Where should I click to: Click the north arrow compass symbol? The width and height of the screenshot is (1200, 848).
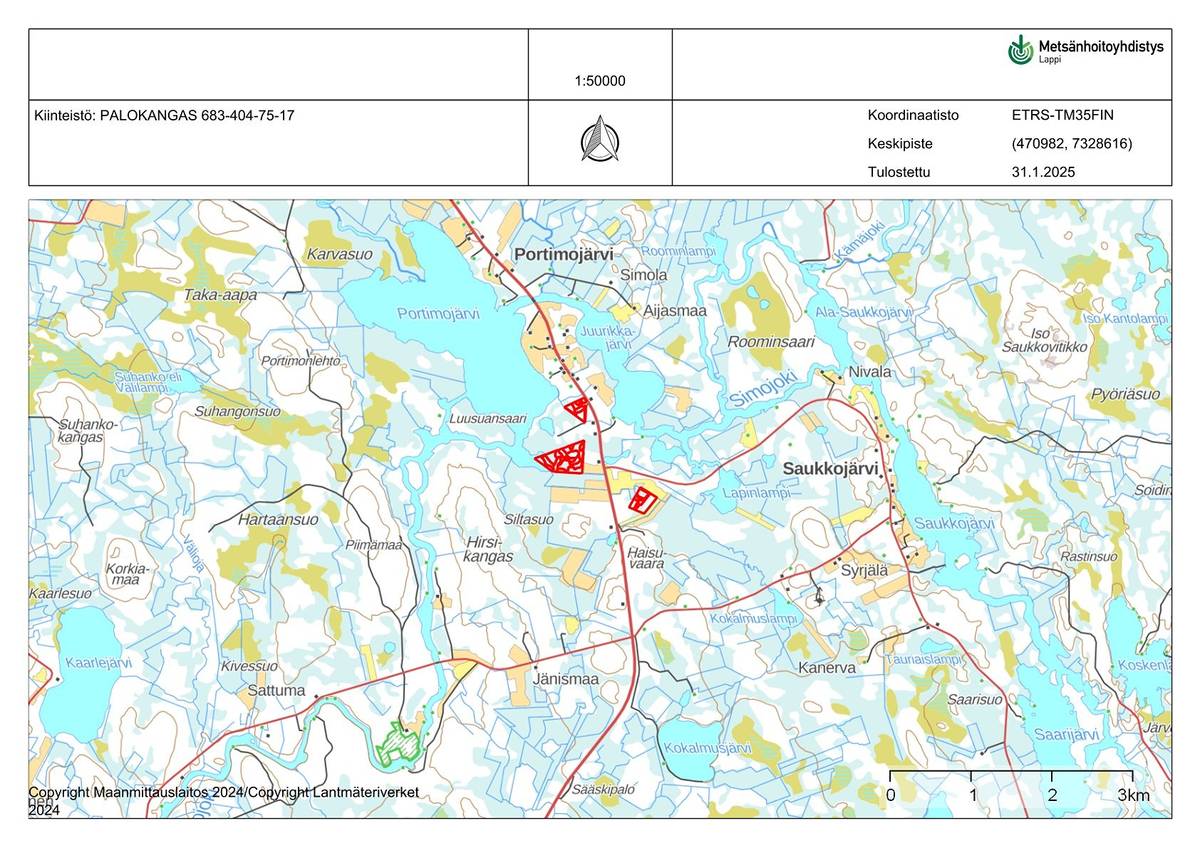click(x=600, y=138)
